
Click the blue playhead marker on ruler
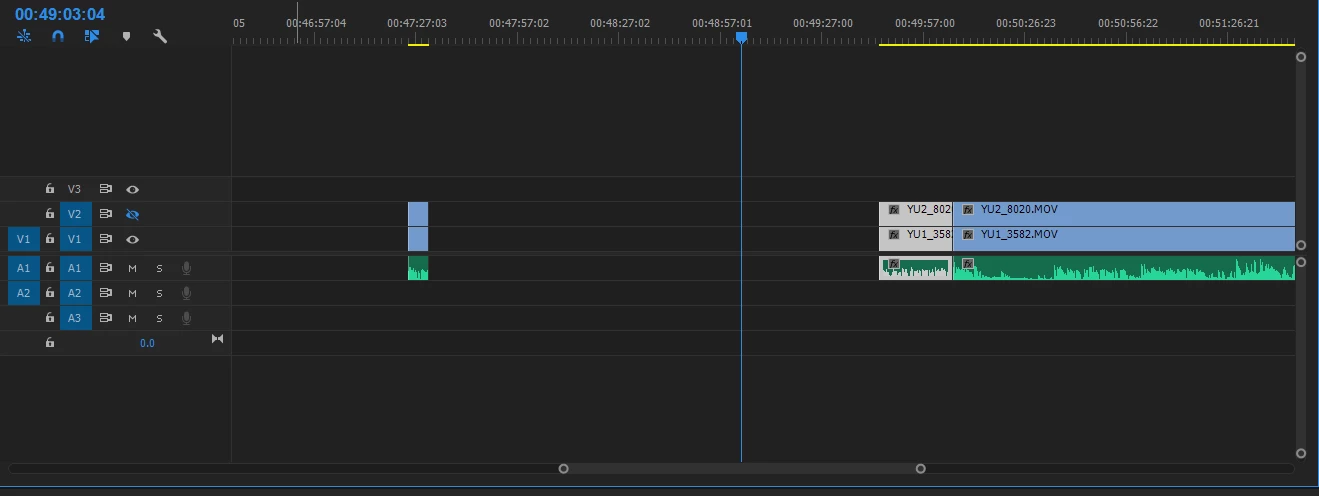point(741,37)
